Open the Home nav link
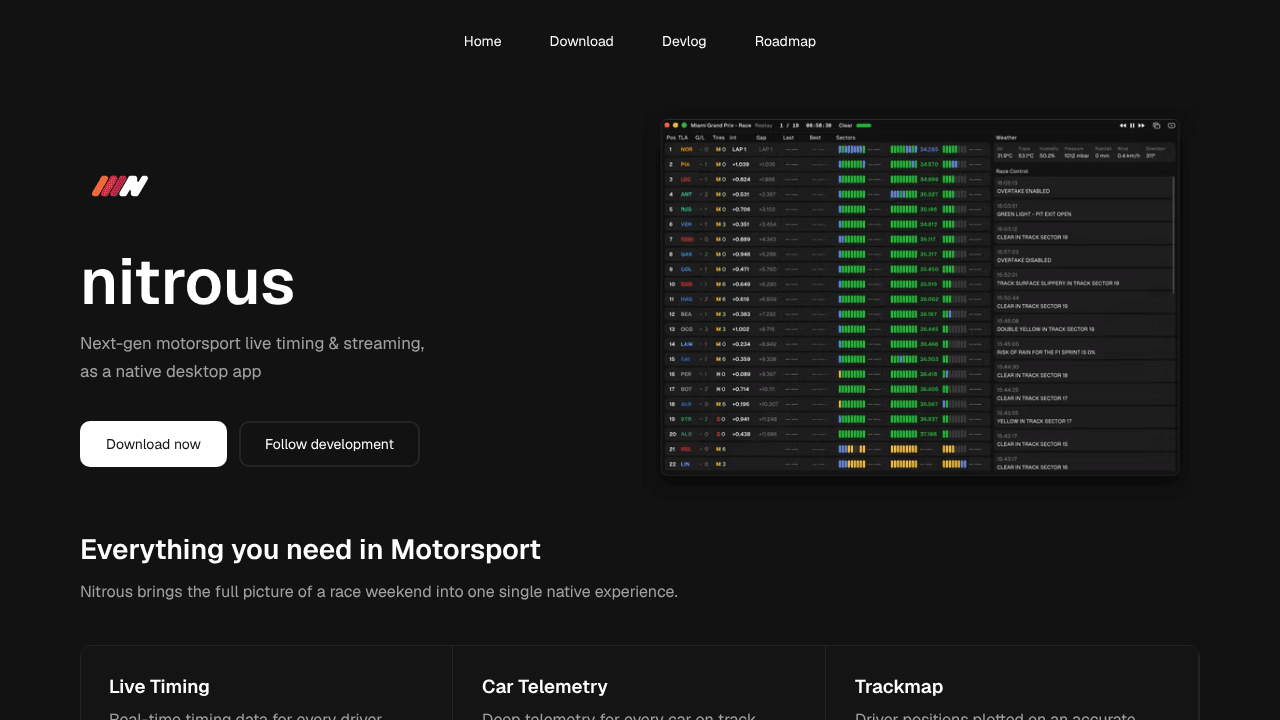The width and height of the screenshot is (1280, 720). coord(482,41)
